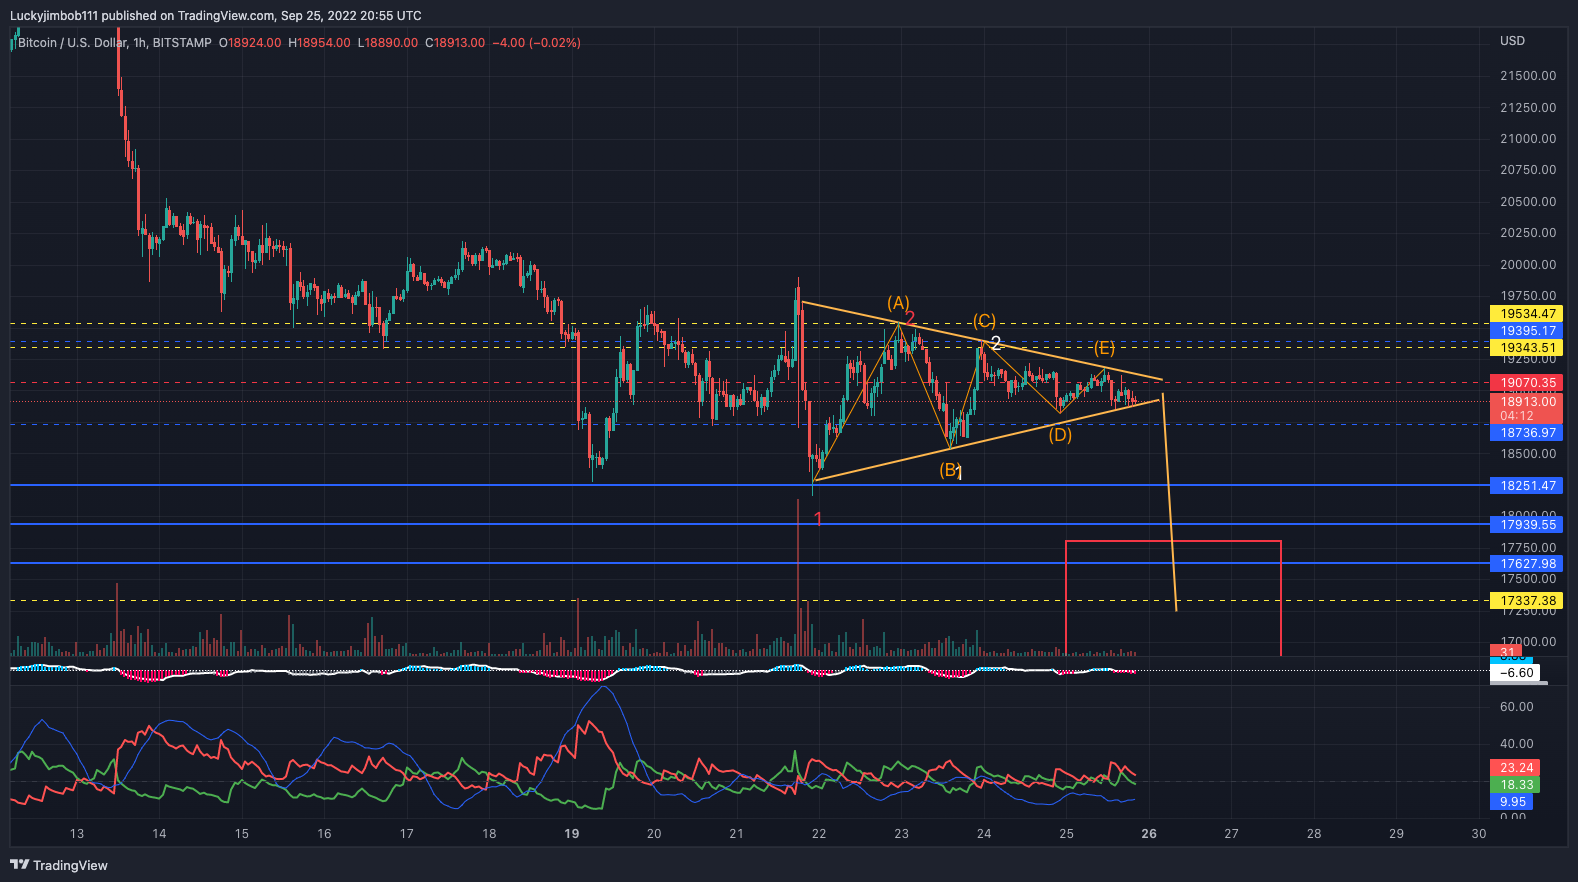Select the red 19070.35 price label
Viewport: 1578px width, 882px height.
[1526, 383]
